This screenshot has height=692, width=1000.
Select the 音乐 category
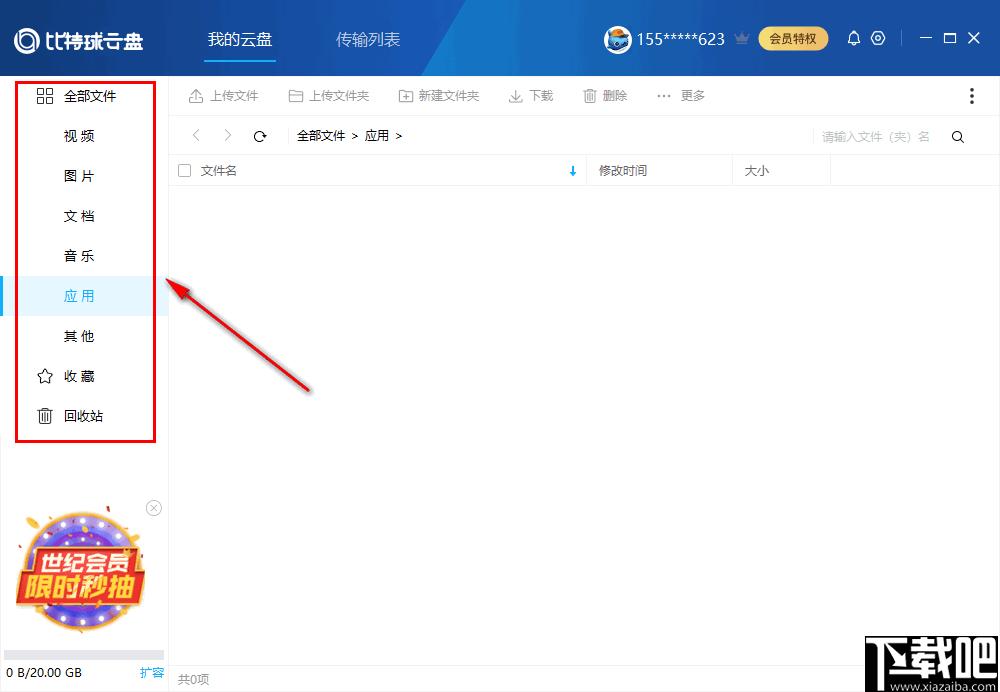pyautogui.click(x=79, y=256)
